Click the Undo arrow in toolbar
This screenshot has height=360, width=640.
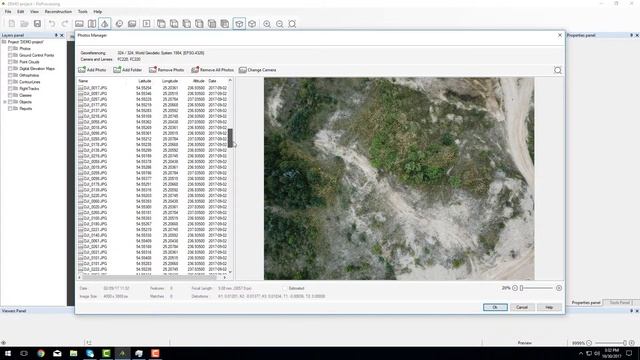(x=52, y=24)
